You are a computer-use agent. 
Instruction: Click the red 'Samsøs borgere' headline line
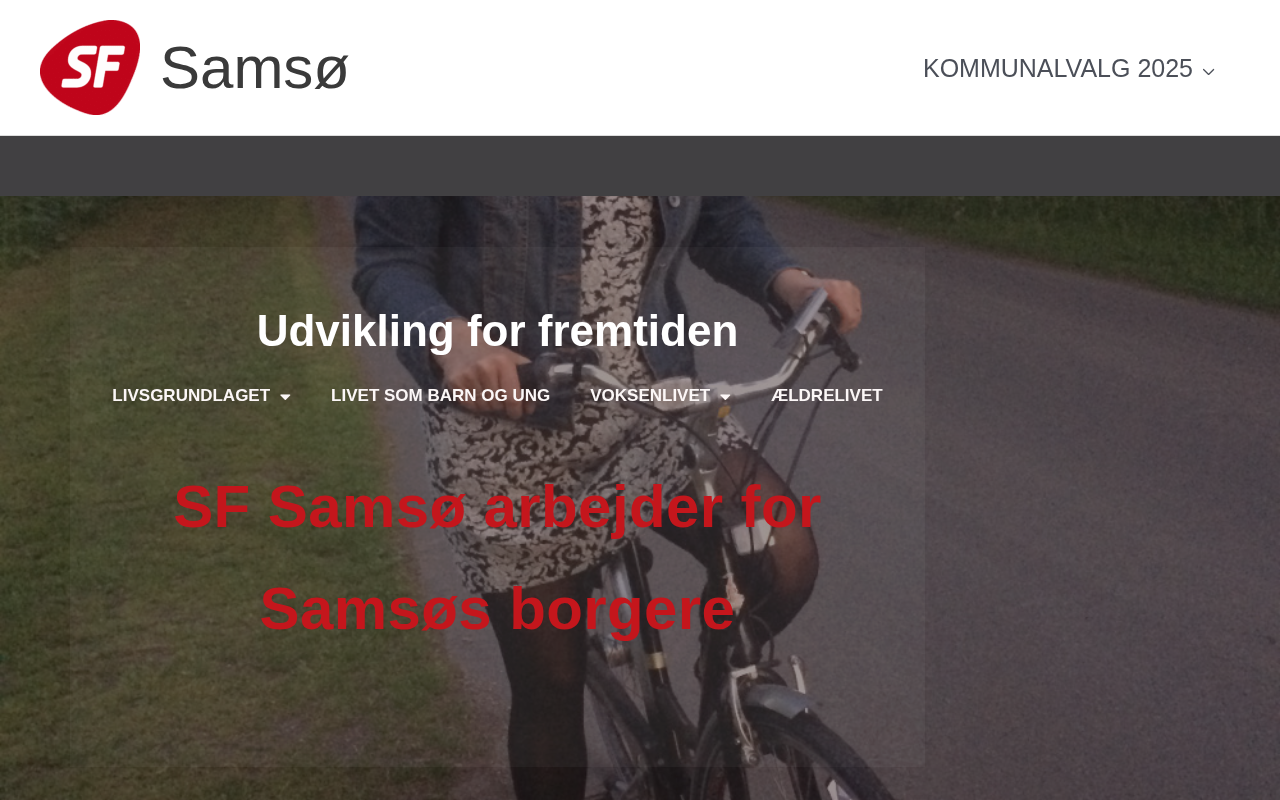click(497, 608)
